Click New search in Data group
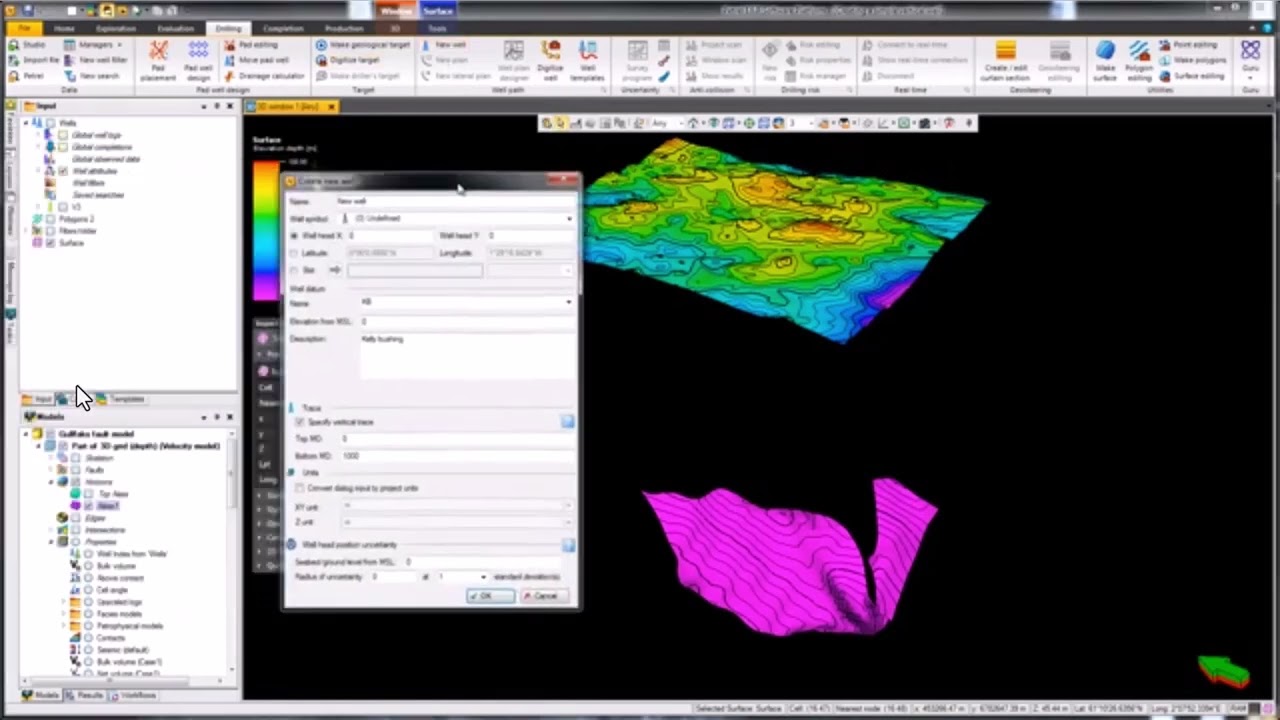Screen dimensions: 1280x720 coord(92,75)
